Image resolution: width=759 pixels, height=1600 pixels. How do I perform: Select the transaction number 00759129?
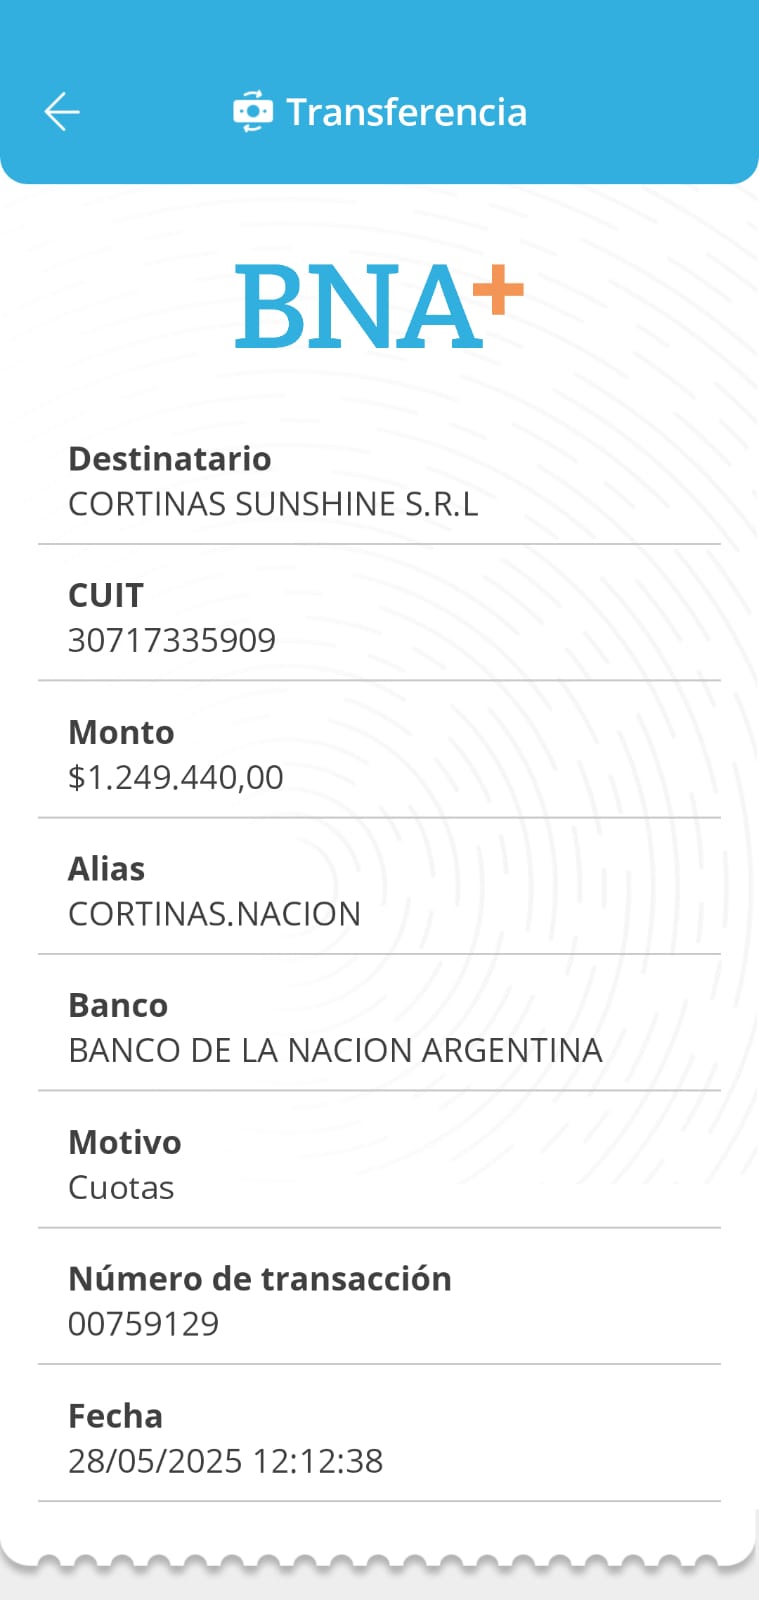tap(143, 1324)
